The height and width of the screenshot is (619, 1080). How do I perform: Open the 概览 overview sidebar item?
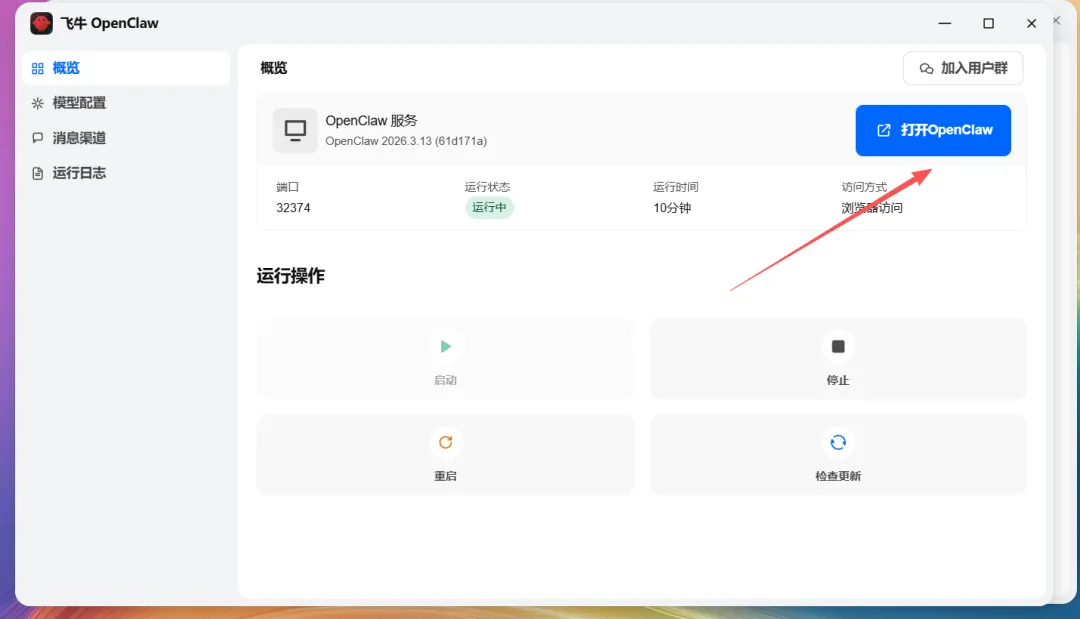[x=126, y=68]
